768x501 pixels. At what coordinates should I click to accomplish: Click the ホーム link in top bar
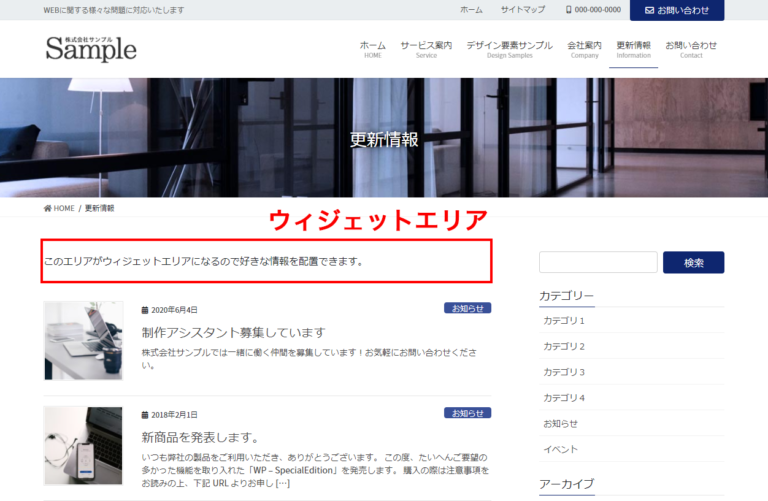pos(471,10)
